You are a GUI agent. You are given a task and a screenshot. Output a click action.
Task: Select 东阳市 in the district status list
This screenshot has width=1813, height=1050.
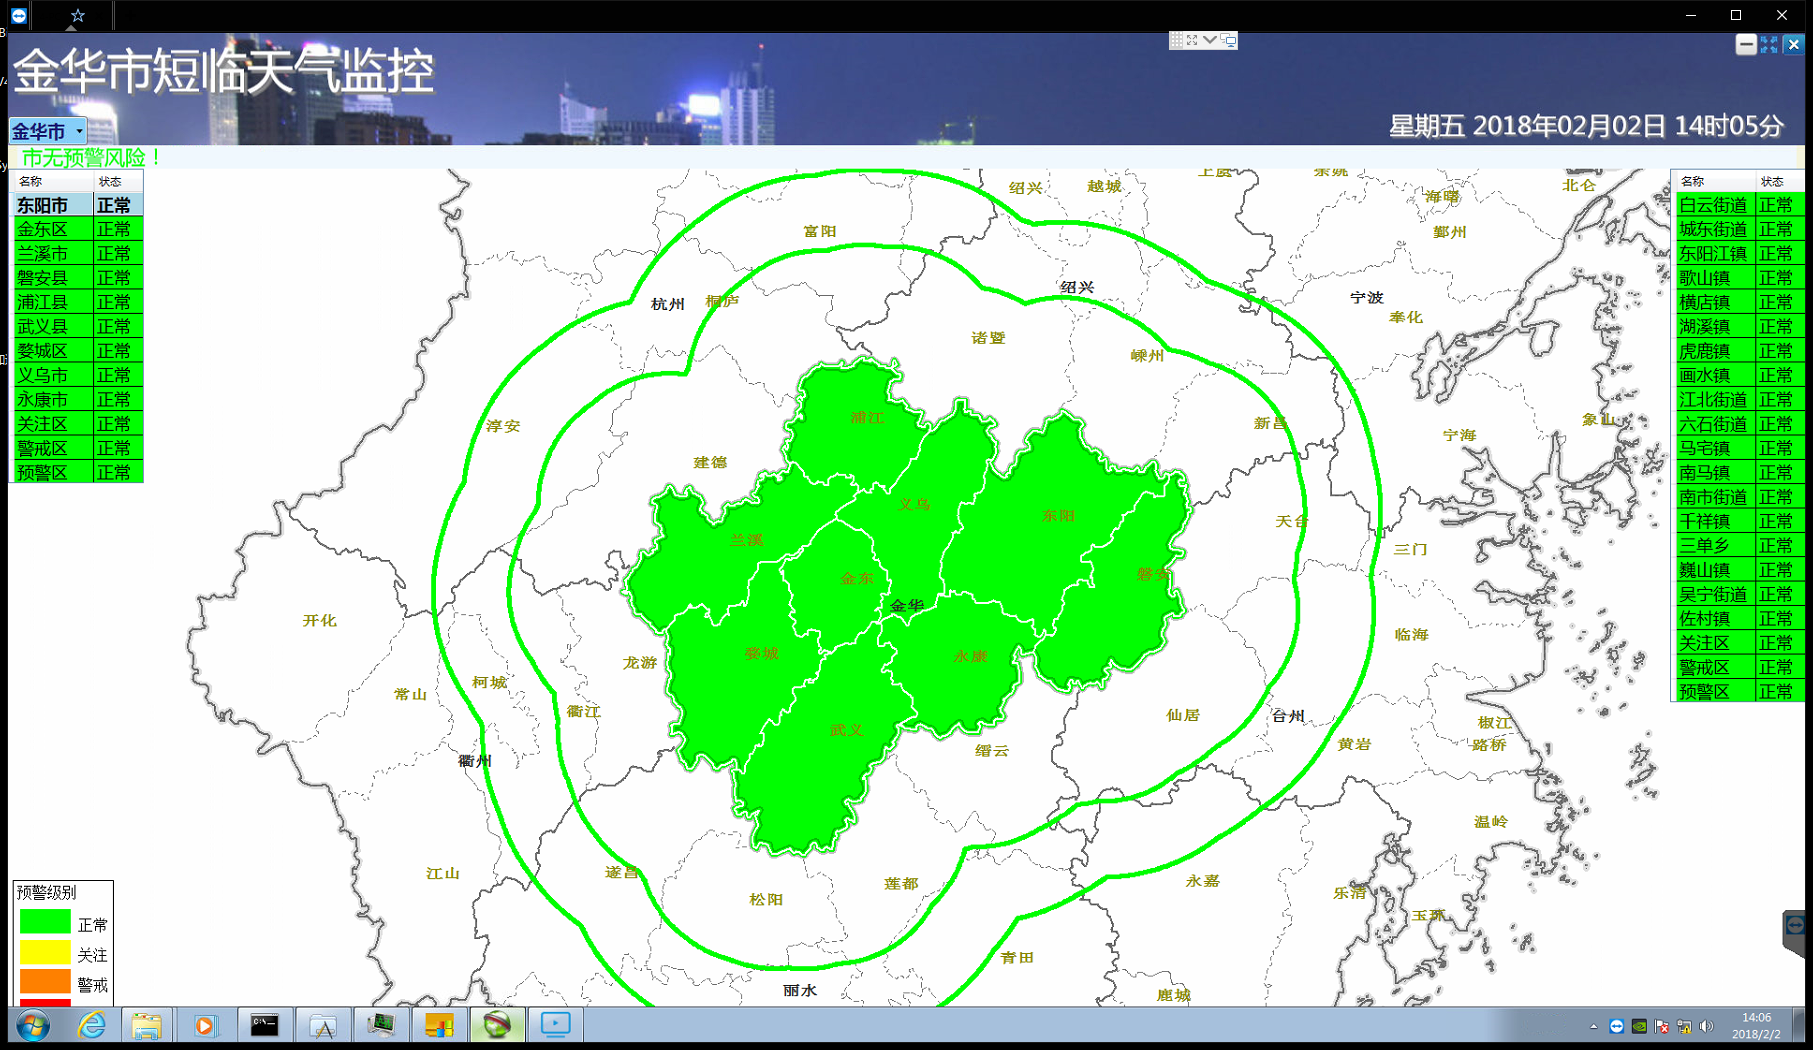[x=40, y=204]
